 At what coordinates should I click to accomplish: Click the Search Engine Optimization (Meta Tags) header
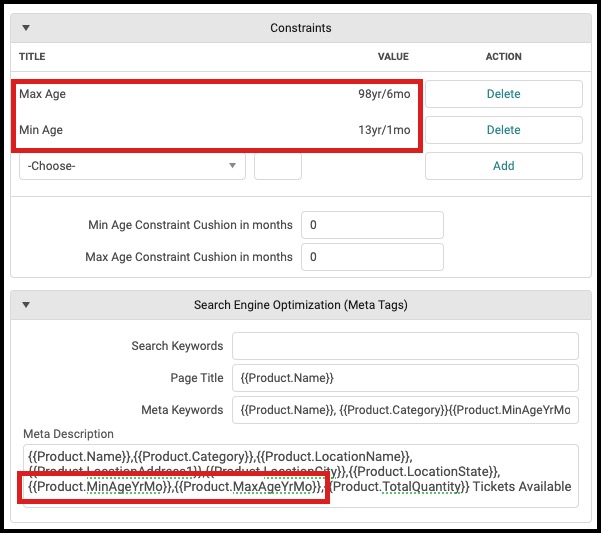click(301, 305)
